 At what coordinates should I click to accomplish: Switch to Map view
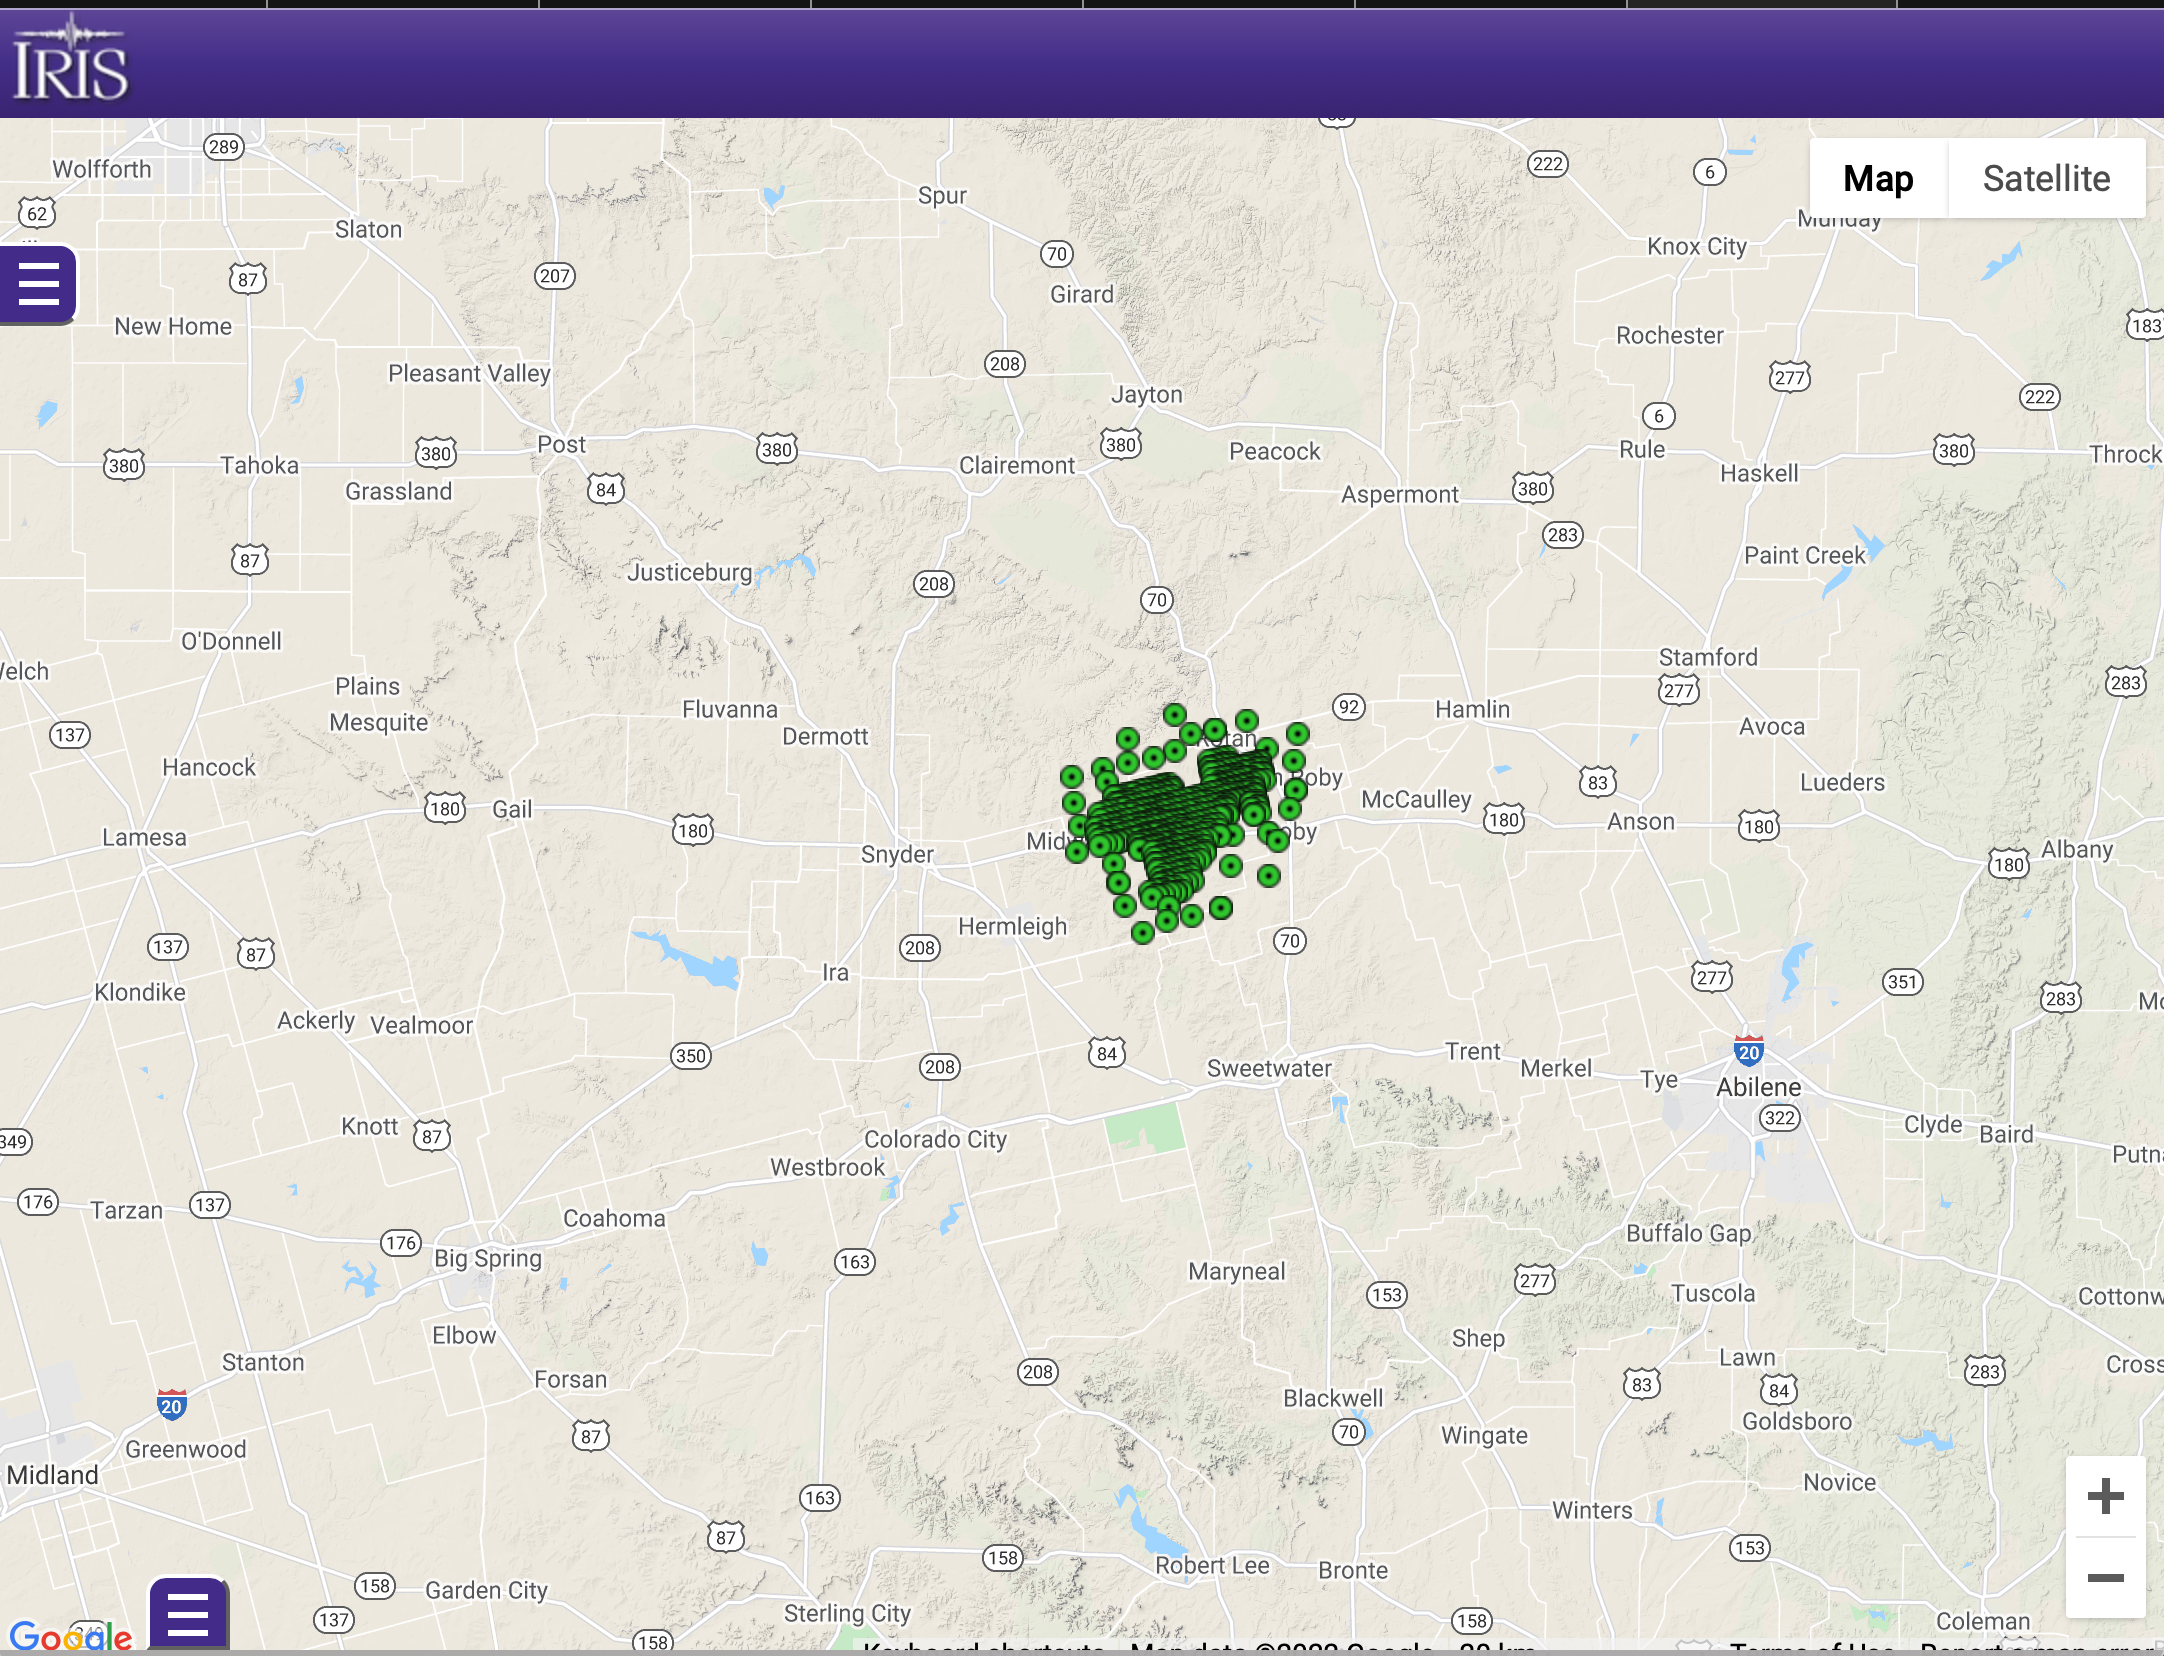(x=1878, y=178)
